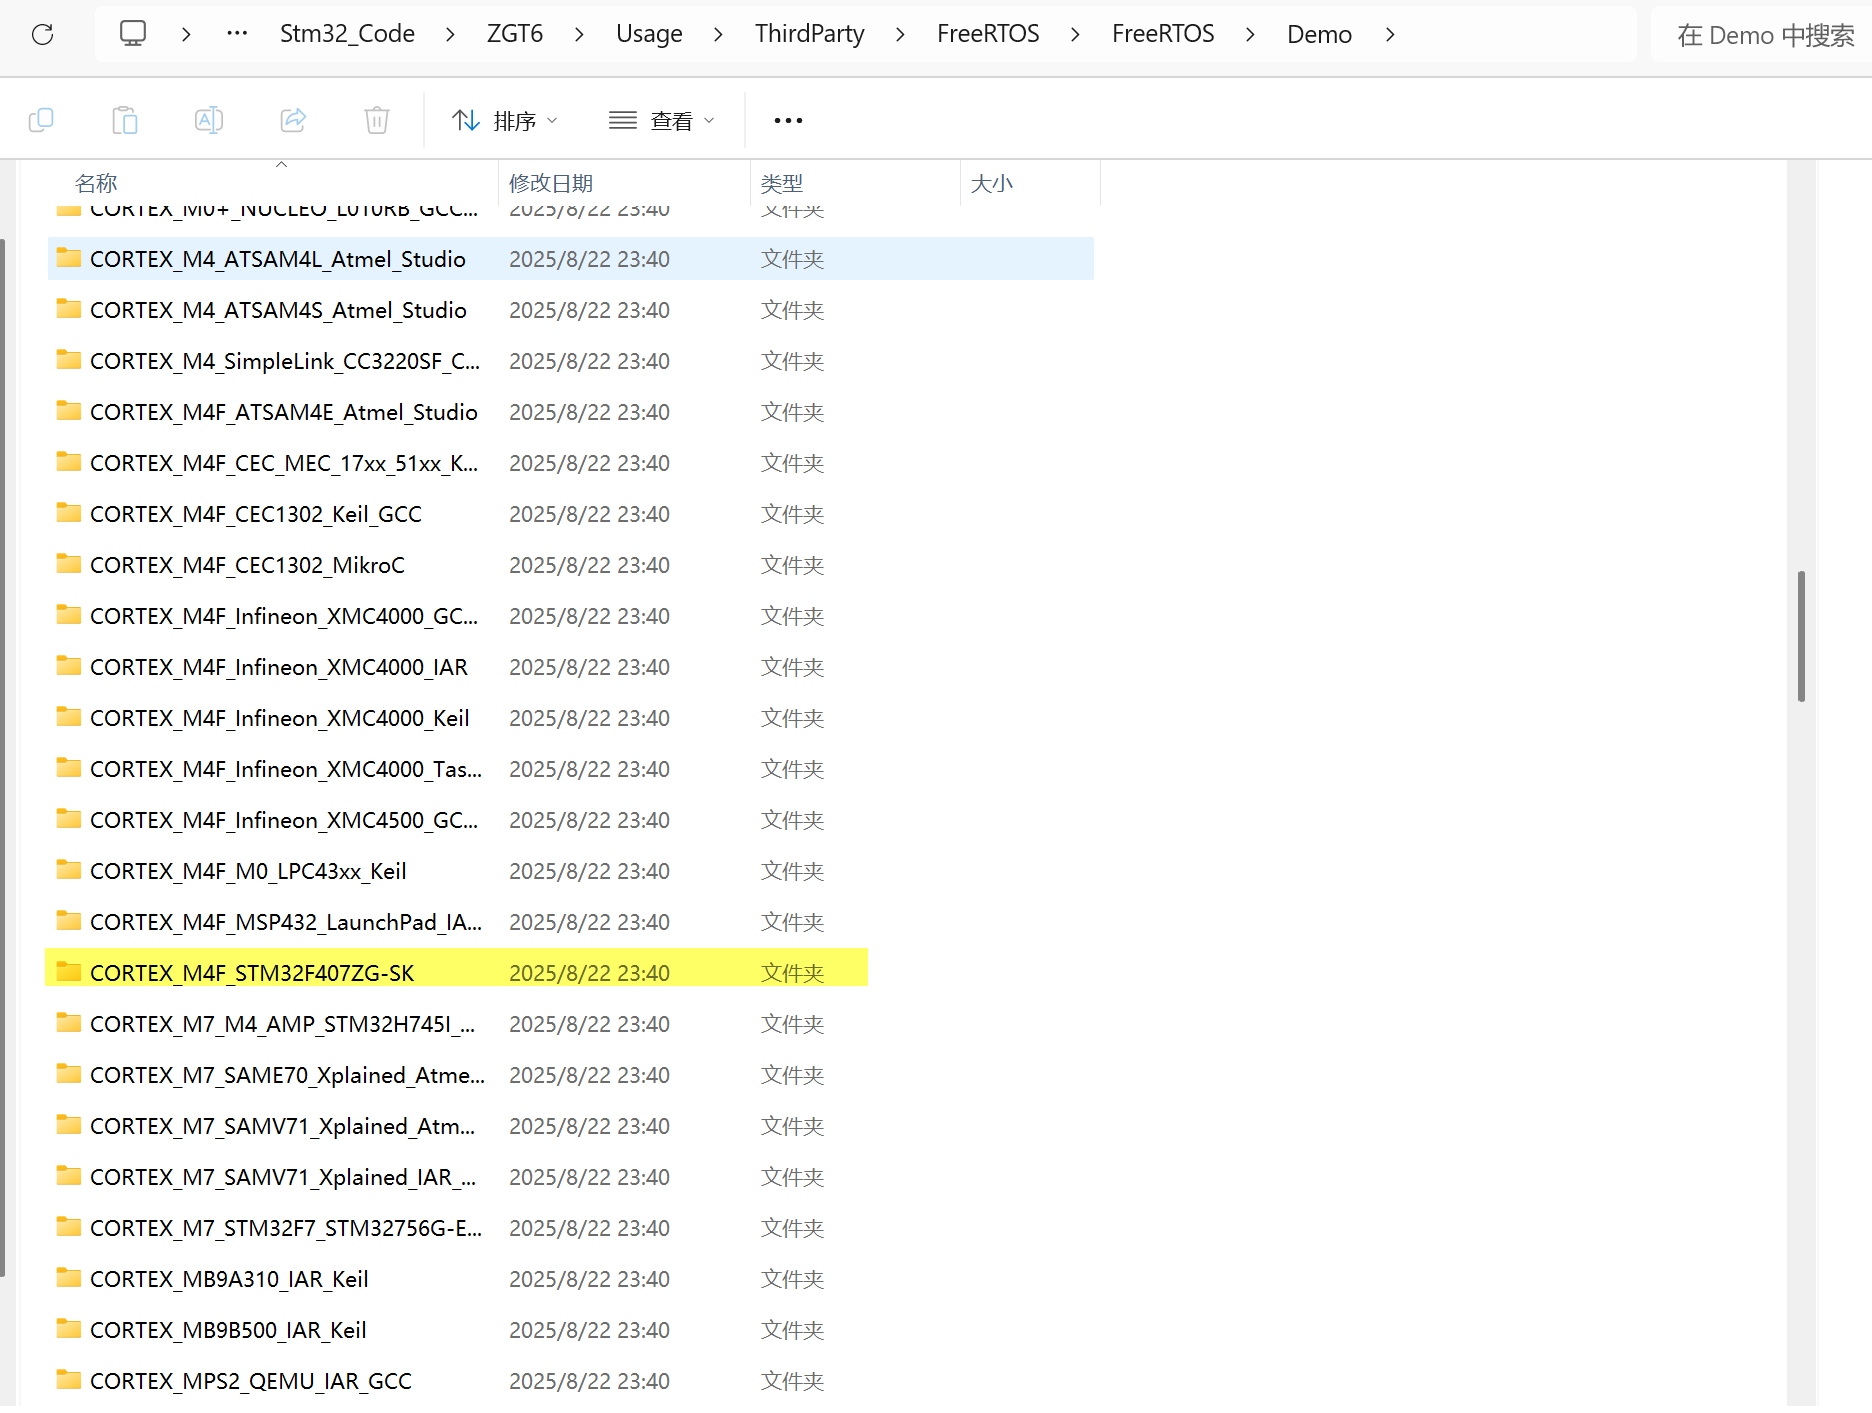The height and width of the screenshot is (1413, 1872).
Task: Click folder icon of CORTEX_M4F_Infineon_XMC4000_IAR
Action: [x=69, y=666]
